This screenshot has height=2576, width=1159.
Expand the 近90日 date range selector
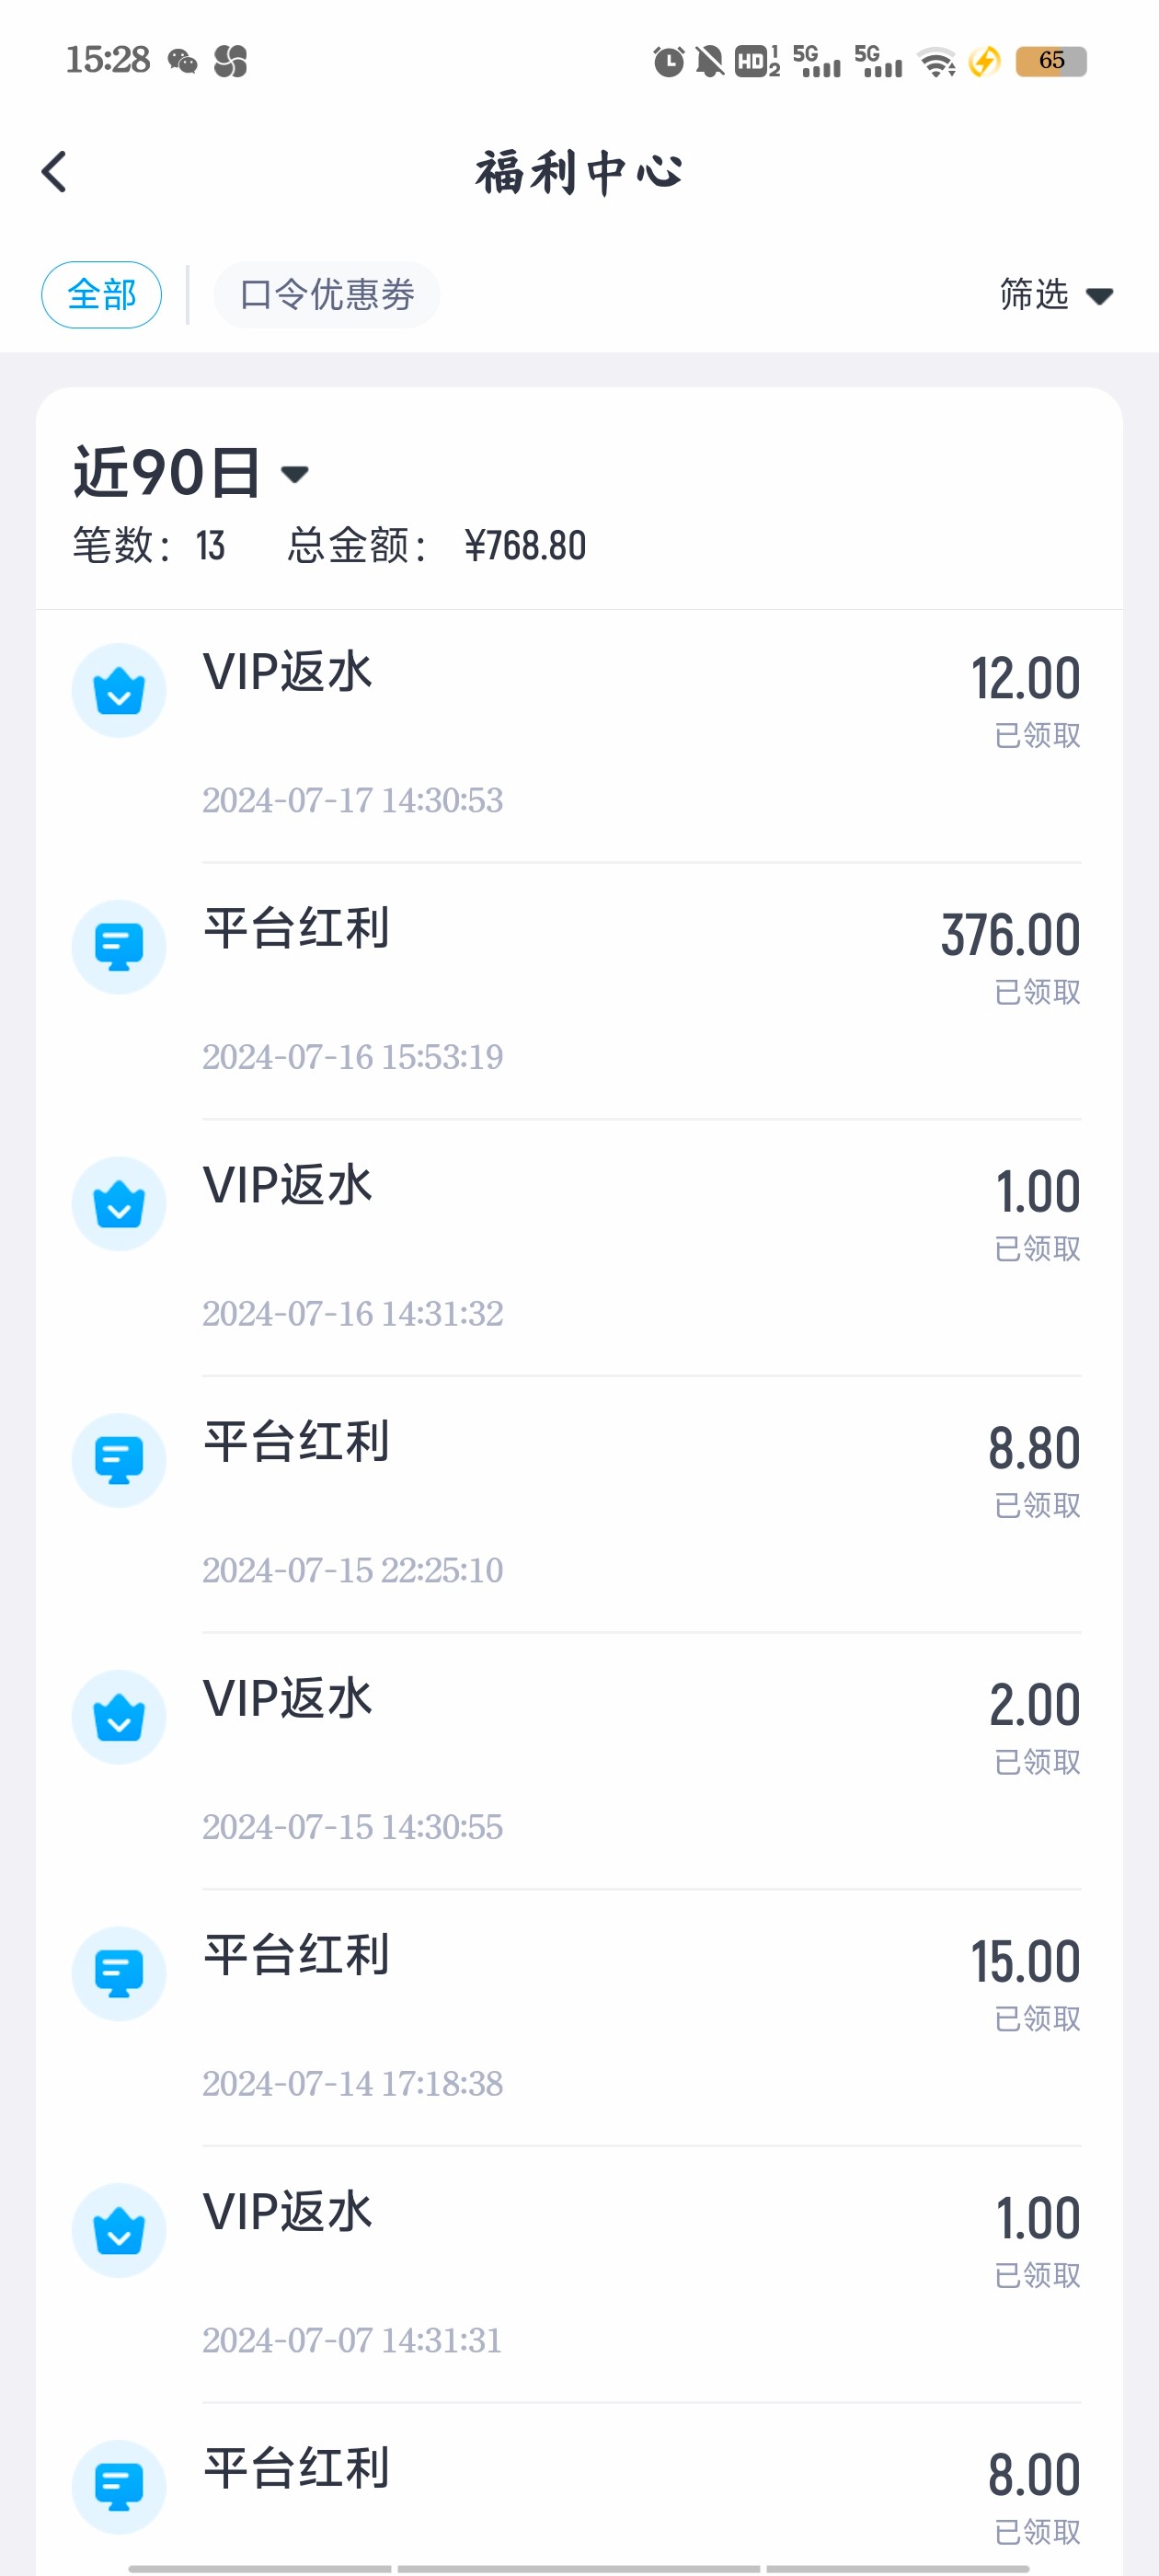pyautogui.click(x=192, y=473)
